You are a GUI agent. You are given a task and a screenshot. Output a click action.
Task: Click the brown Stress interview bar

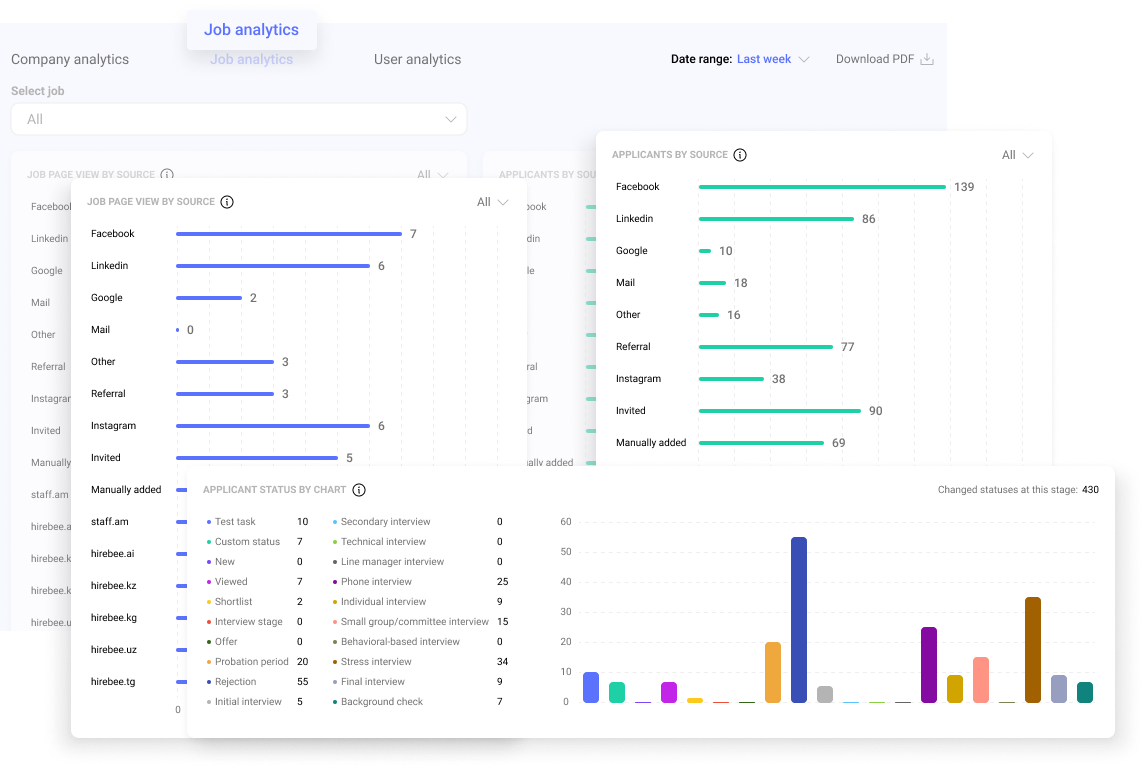tap(1032, 650)
